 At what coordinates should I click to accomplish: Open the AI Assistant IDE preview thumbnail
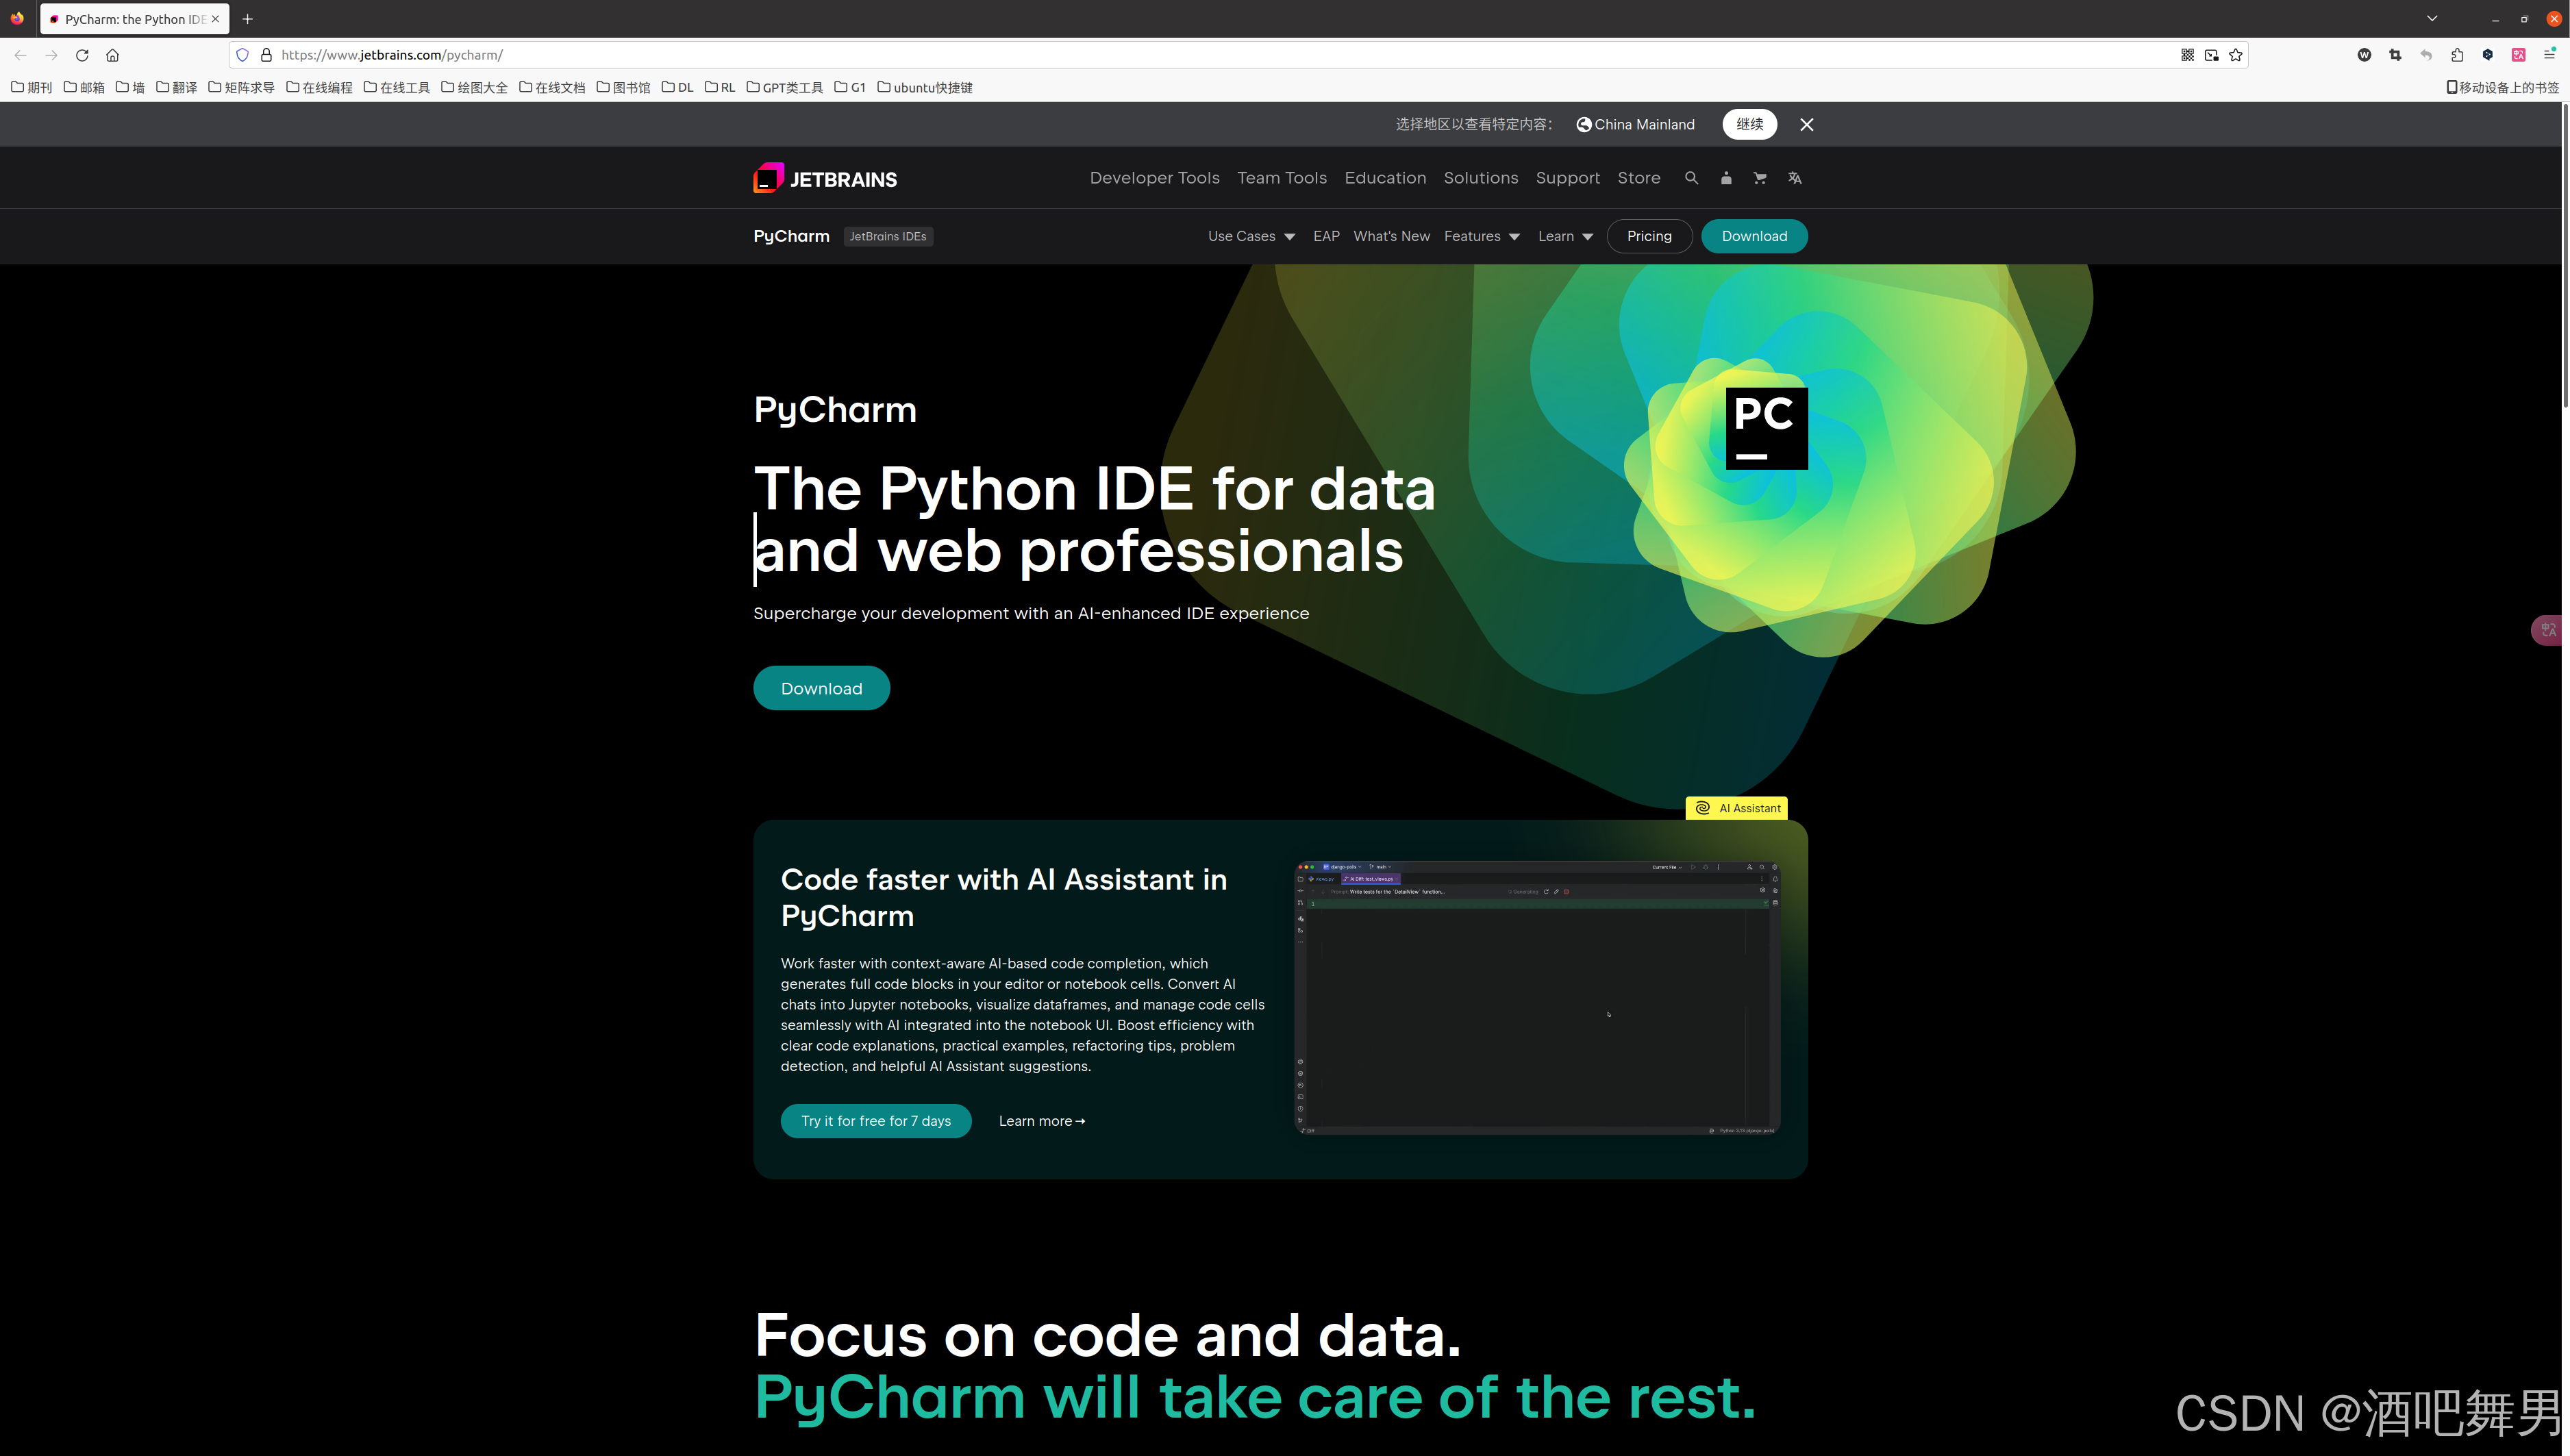click(1536, 997)
